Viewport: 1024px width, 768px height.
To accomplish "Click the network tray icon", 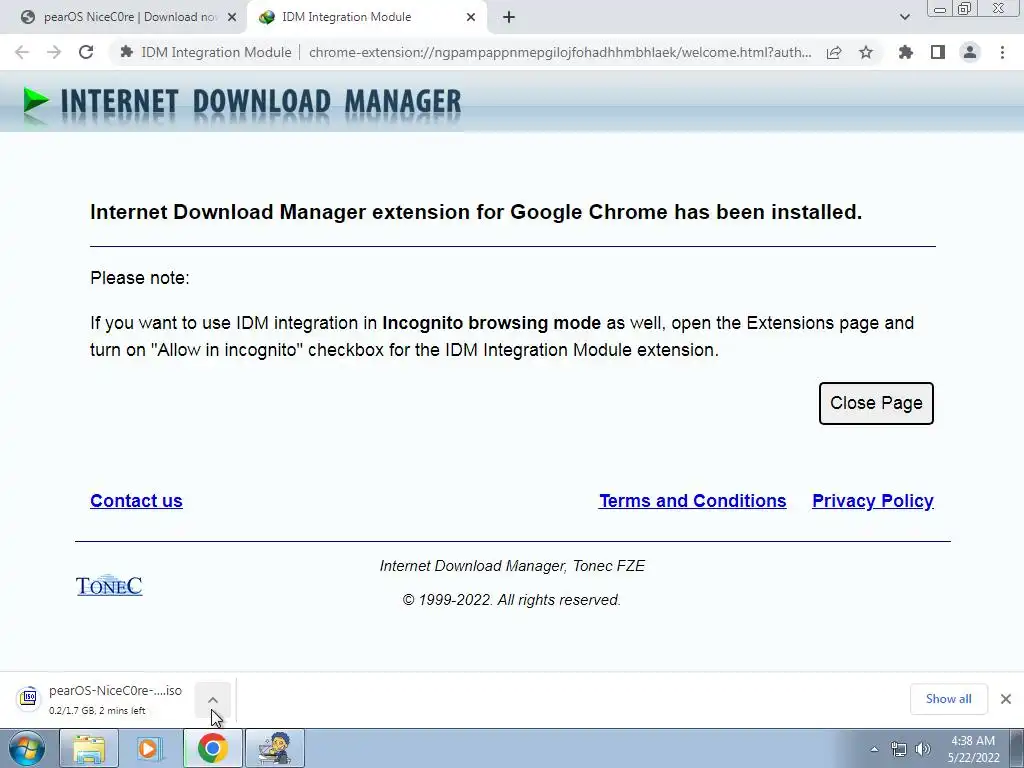I will point(899,749).
